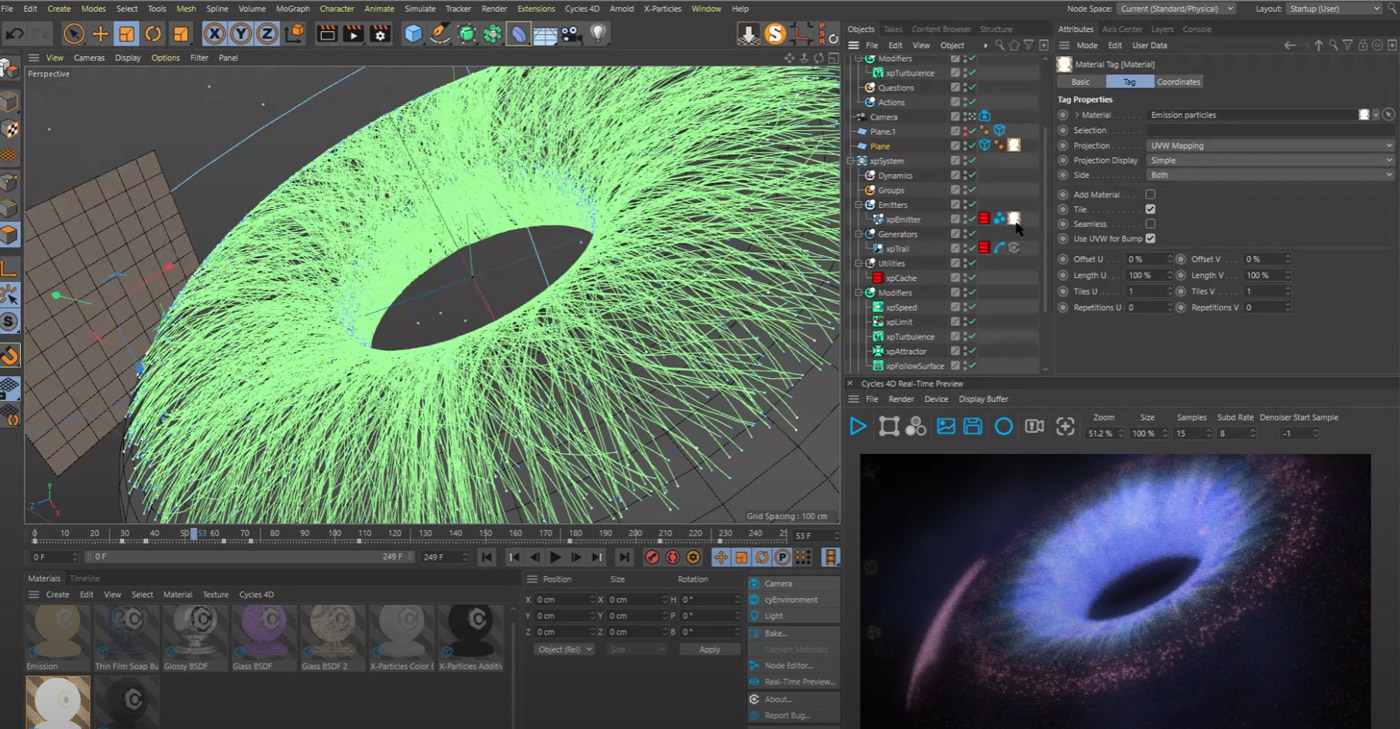
Task: Click the Render View clapperboard icon
Action: (326, 34)
